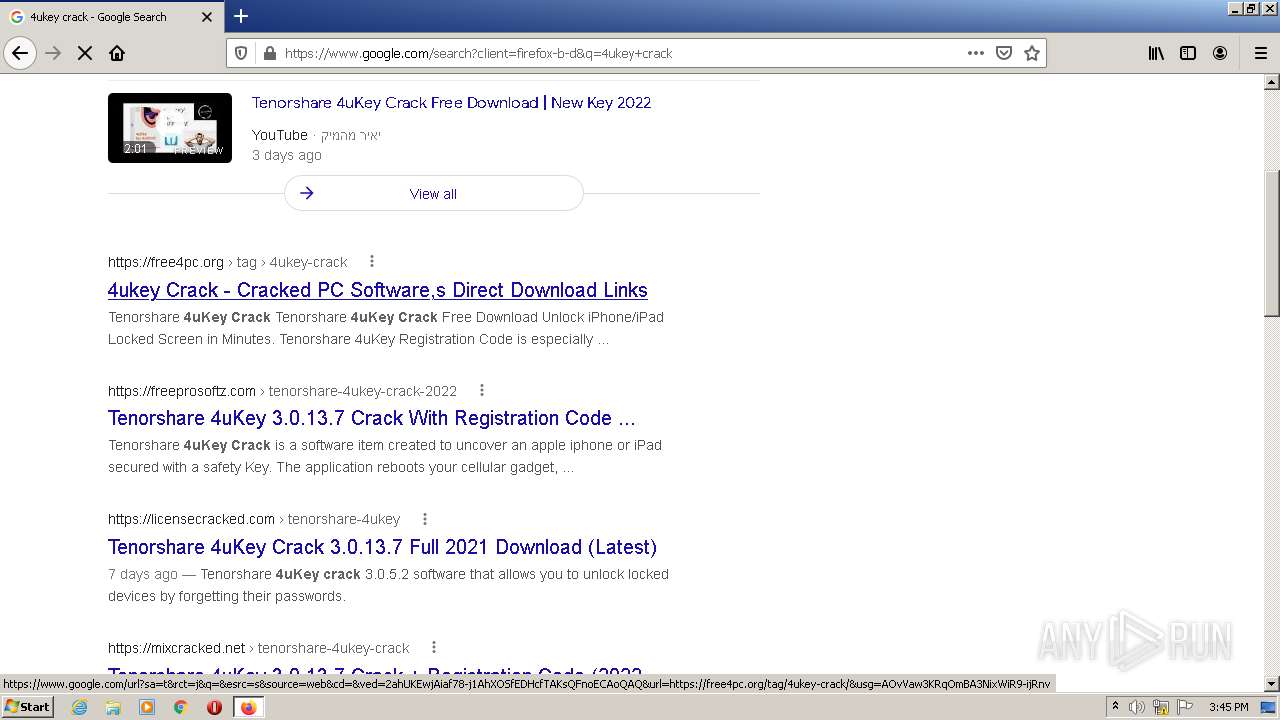Open the volume control in the tray
The height and width of the screenshot is (720, 1280).
pyautogui.click(x=1137, y=707)
